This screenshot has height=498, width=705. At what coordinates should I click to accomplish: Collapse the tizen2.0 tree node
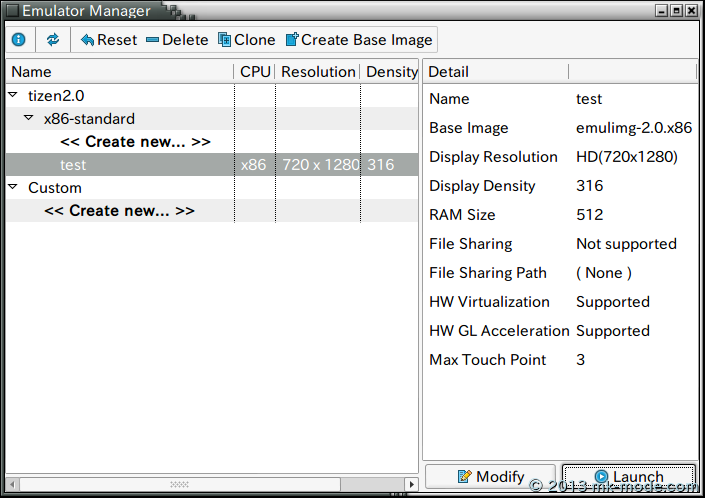coord(13,96)
